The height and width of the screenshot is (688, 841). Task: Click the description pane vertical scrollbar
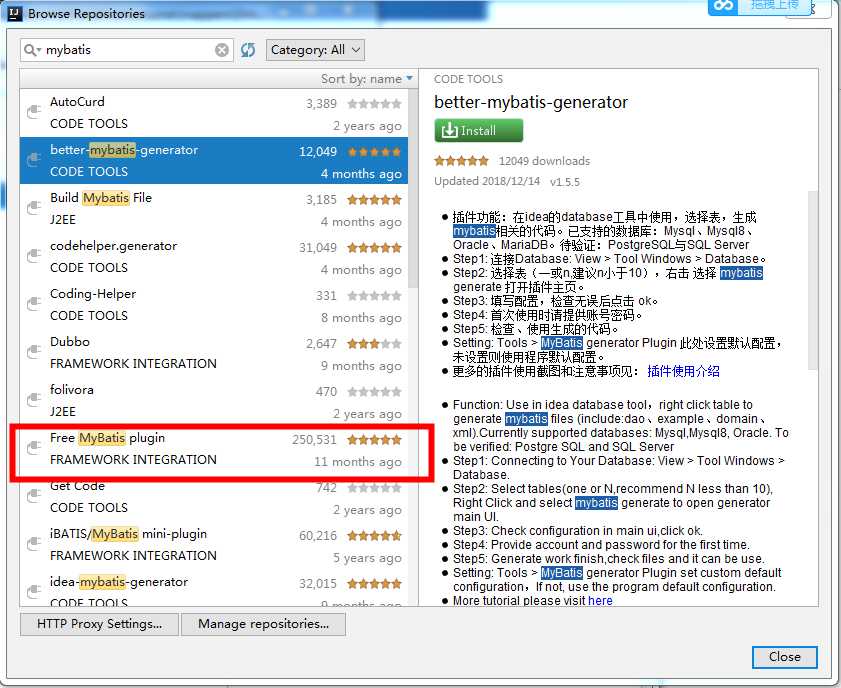click(813, 280)
